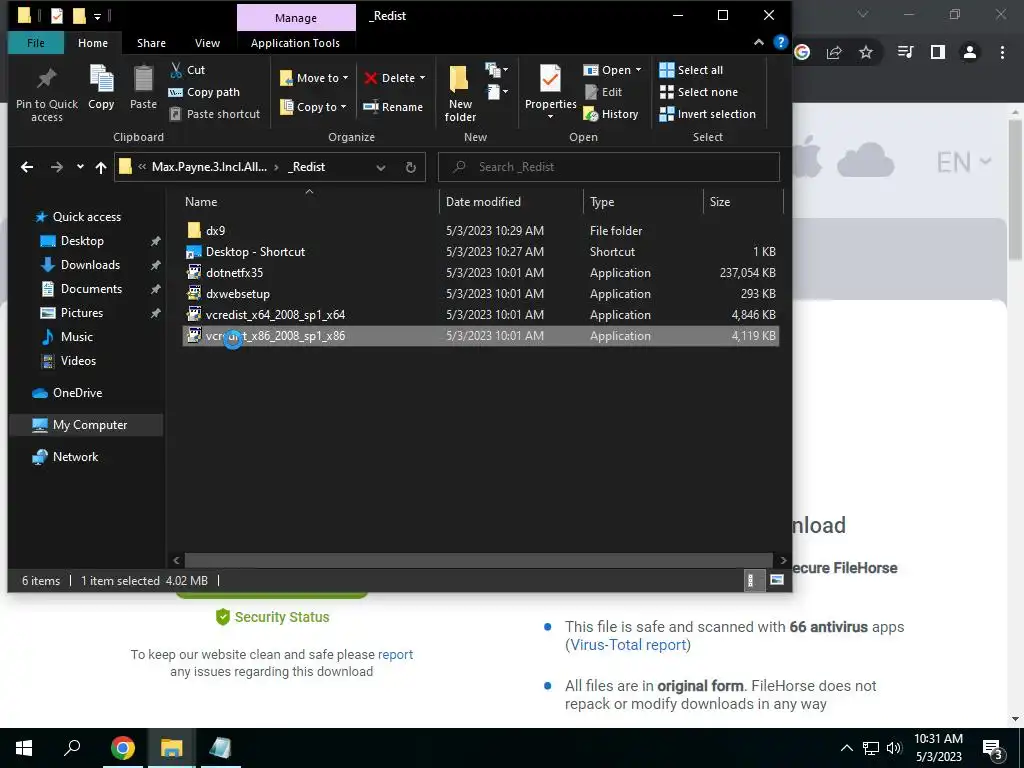Image resolution: width=1024 pixels, height=768 pixels.
Task: Switch to the Home ribbon tab
Action: coord(93,43)
